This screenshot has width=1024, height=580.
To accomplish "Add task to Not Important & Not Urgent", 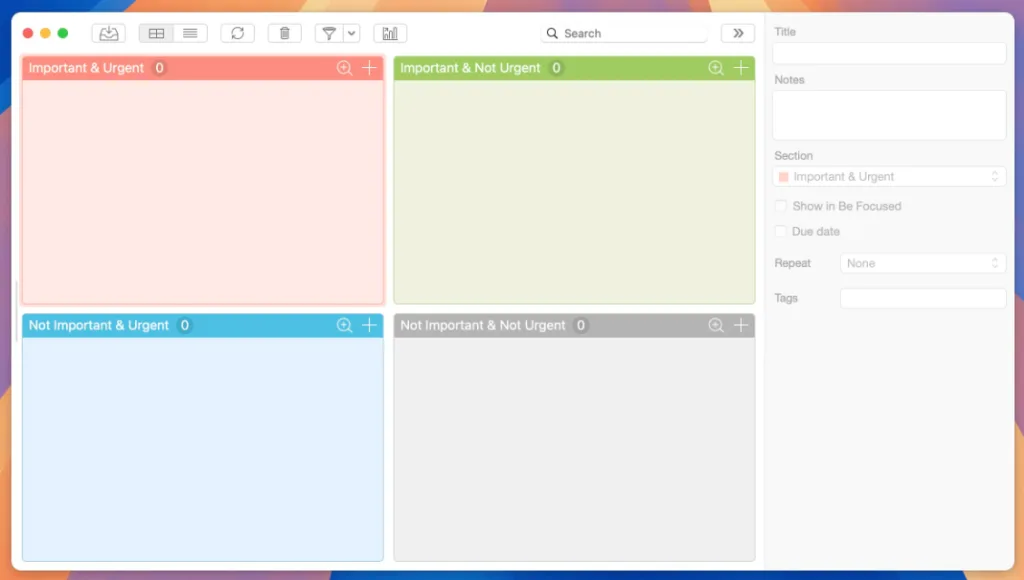I will (741, 325).
